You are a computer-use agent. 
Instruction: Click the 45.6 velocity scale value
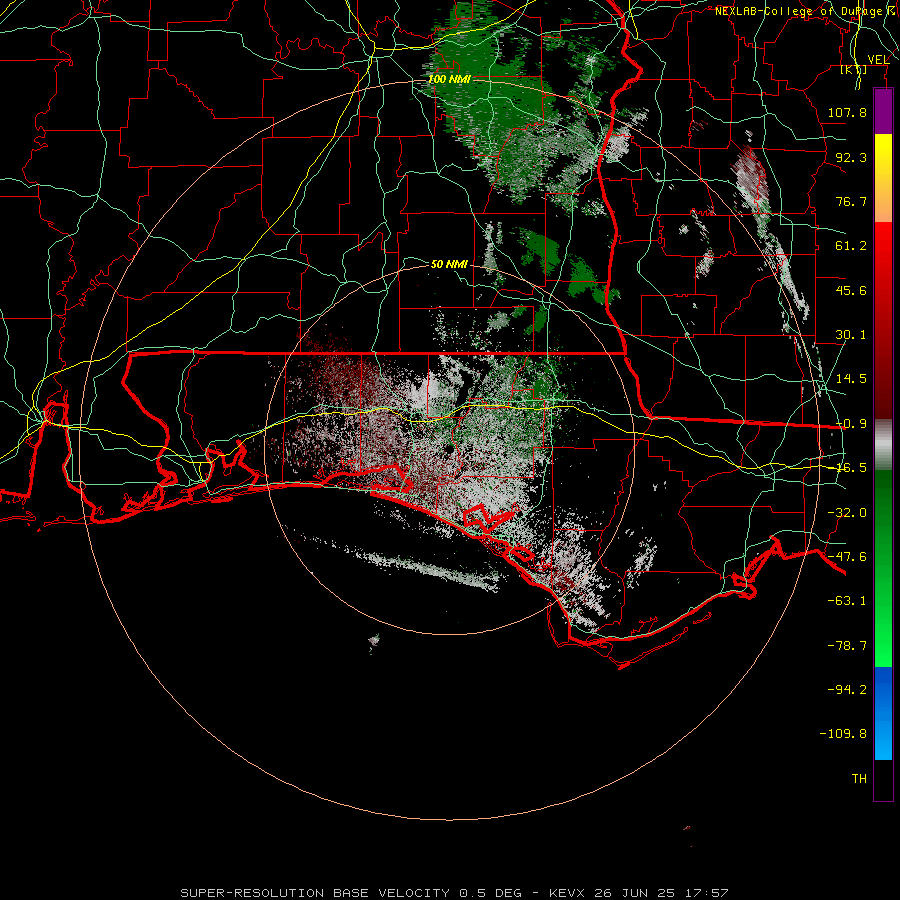pyautogui.click(x=851, y=290)
